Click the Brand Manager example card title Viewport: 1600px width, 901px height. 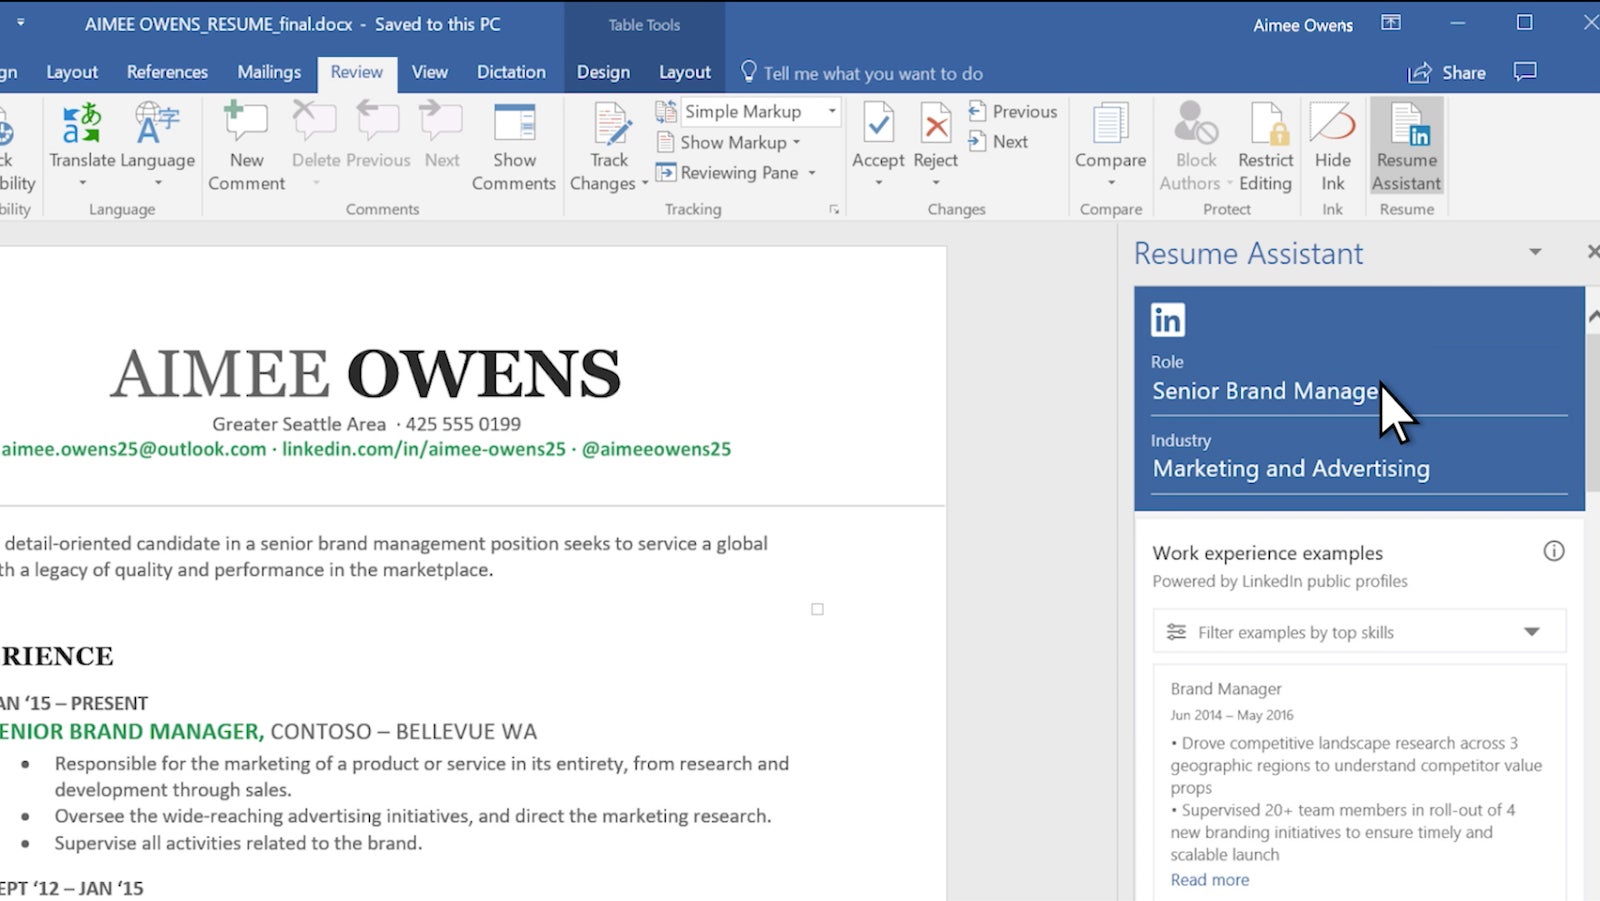[1226, 689]
